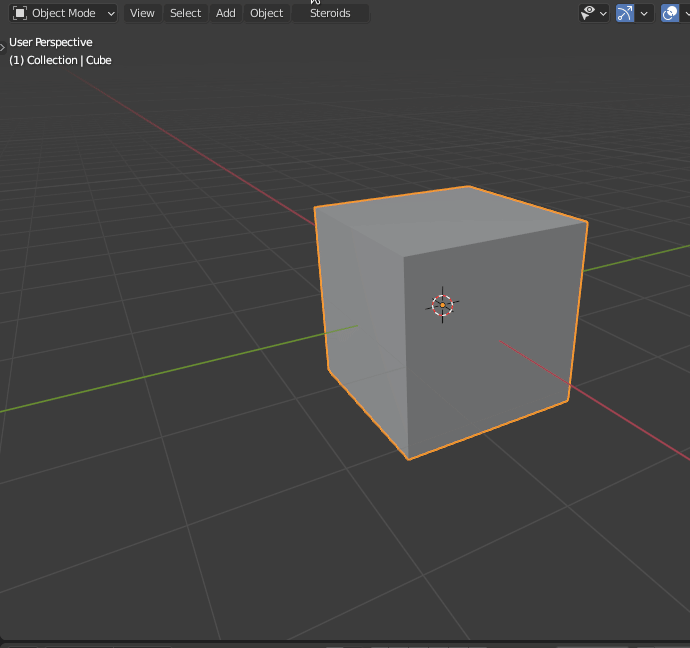690x648 pixels.
Task: Click the User Perspective label
Action: (x=51, y=42)
